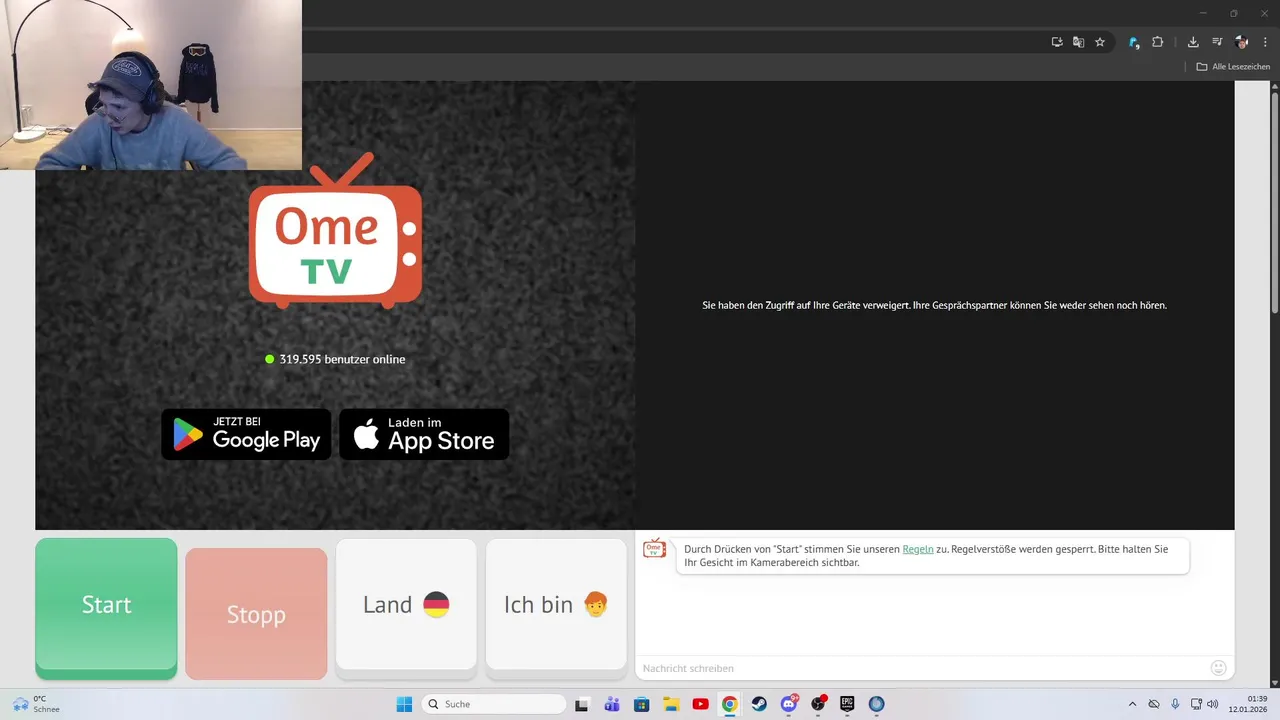Screen dimensions: 1280x720
Task: Open the Ich bin gender selector
Action: click(x=556, y=605)
